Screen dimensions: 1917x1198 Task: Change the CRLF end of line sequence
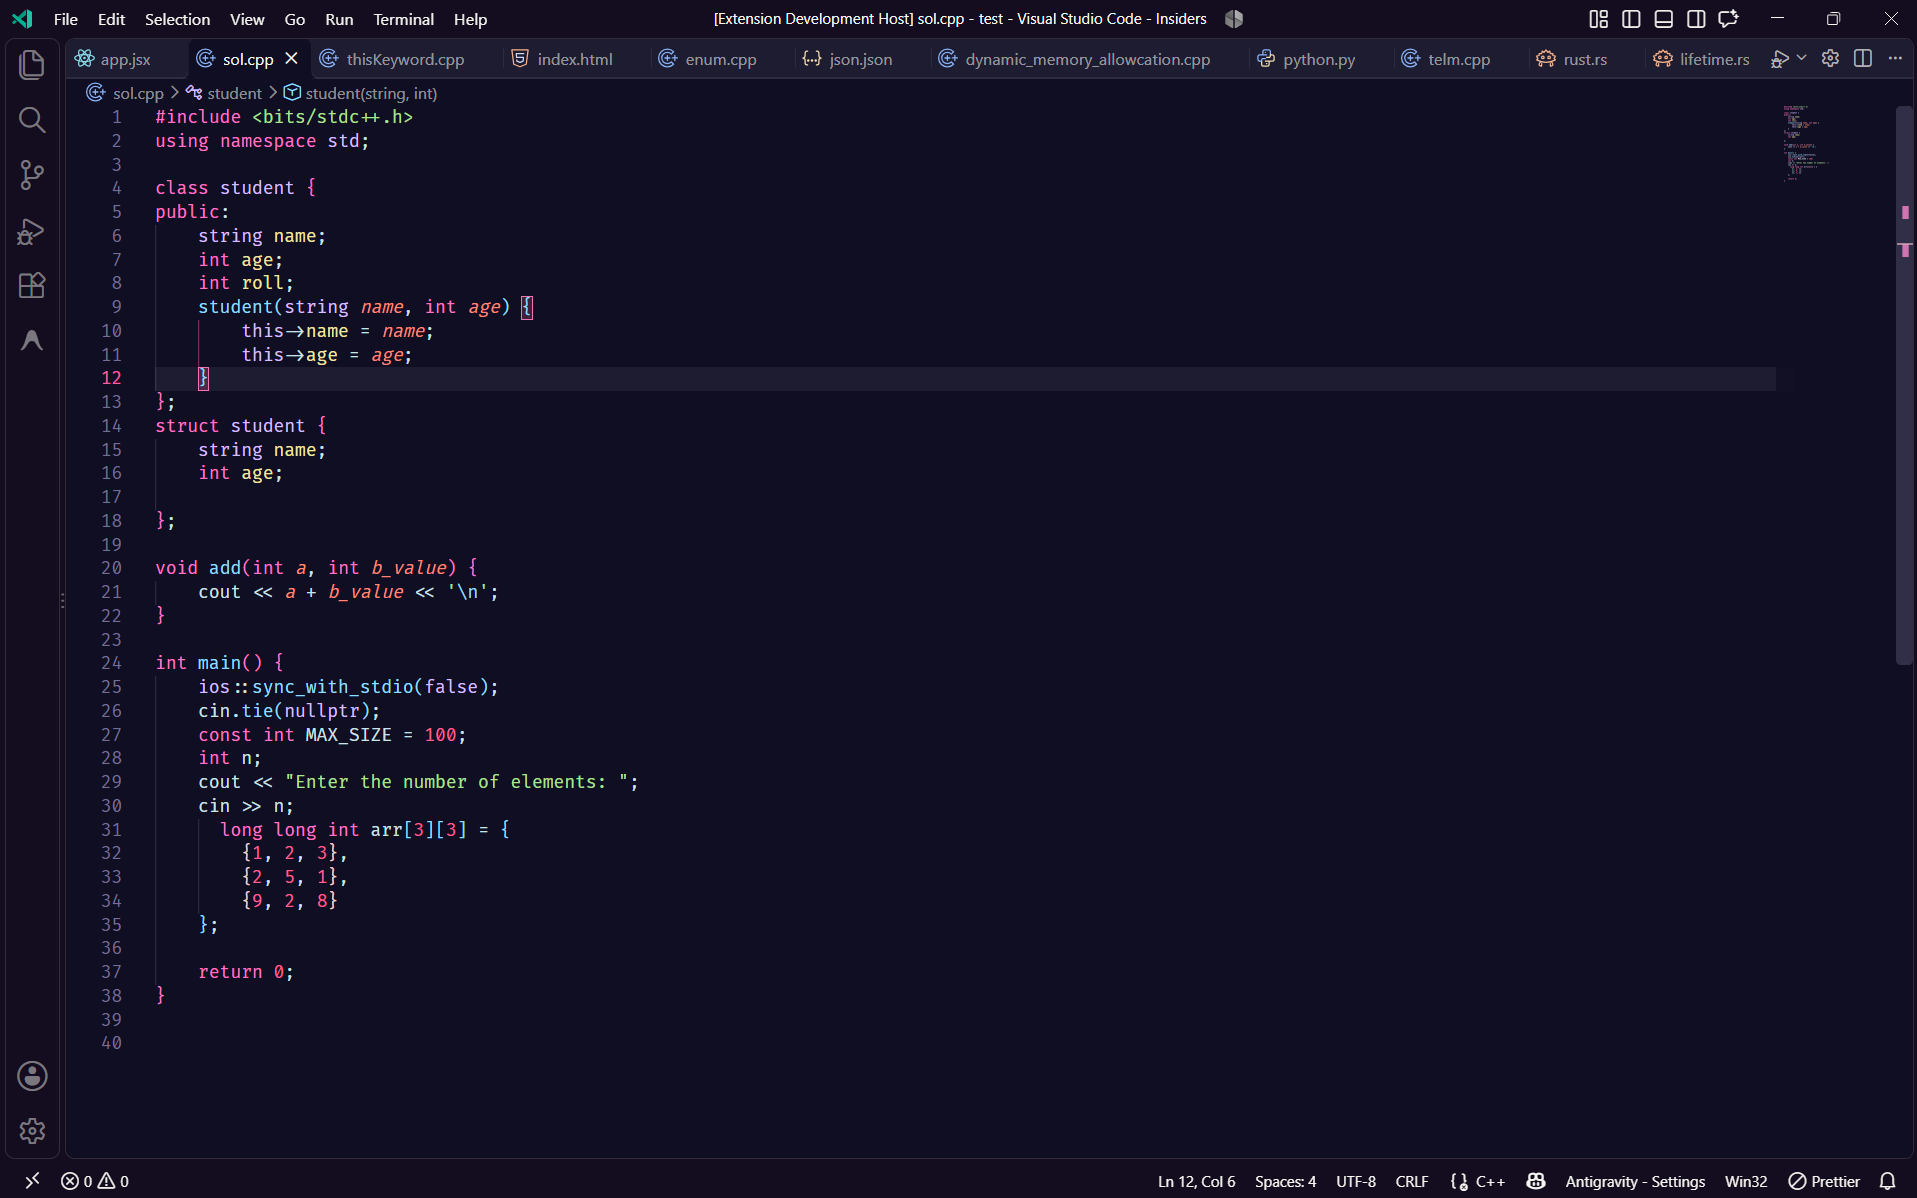(x=1412, y=1181)
